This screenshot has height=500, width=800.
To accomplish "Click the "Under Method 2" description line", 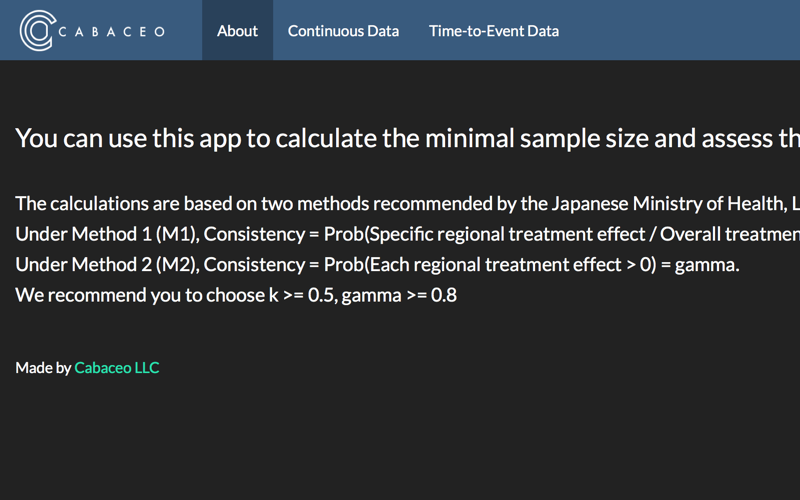I will [378, 265].
